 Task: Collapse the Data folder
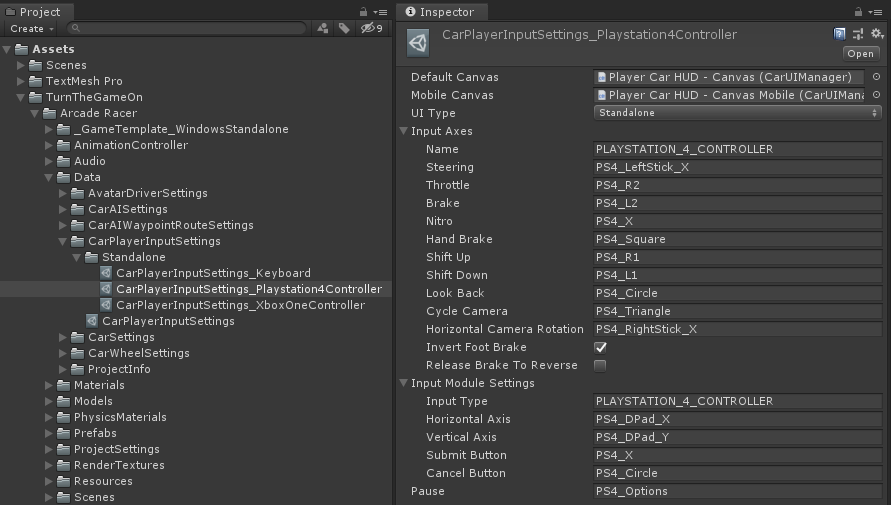(49, 177)
